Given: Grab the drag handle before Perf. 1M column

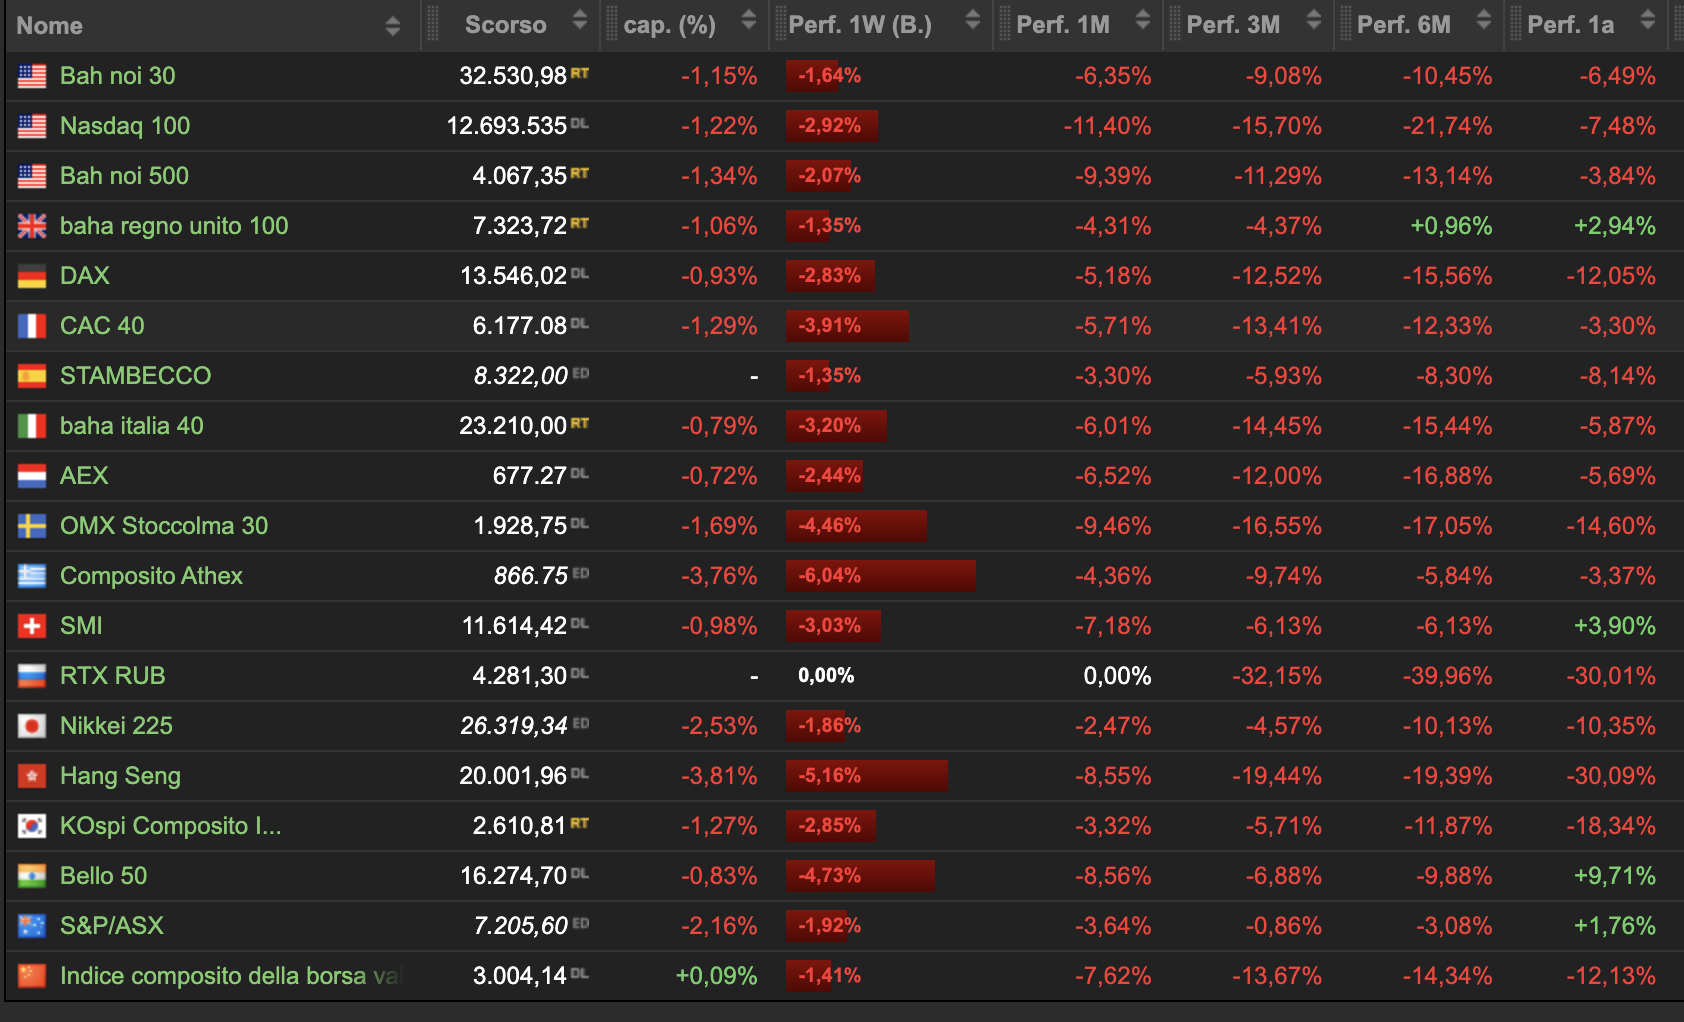Looking at the screenshot, I should [1005, 24].
